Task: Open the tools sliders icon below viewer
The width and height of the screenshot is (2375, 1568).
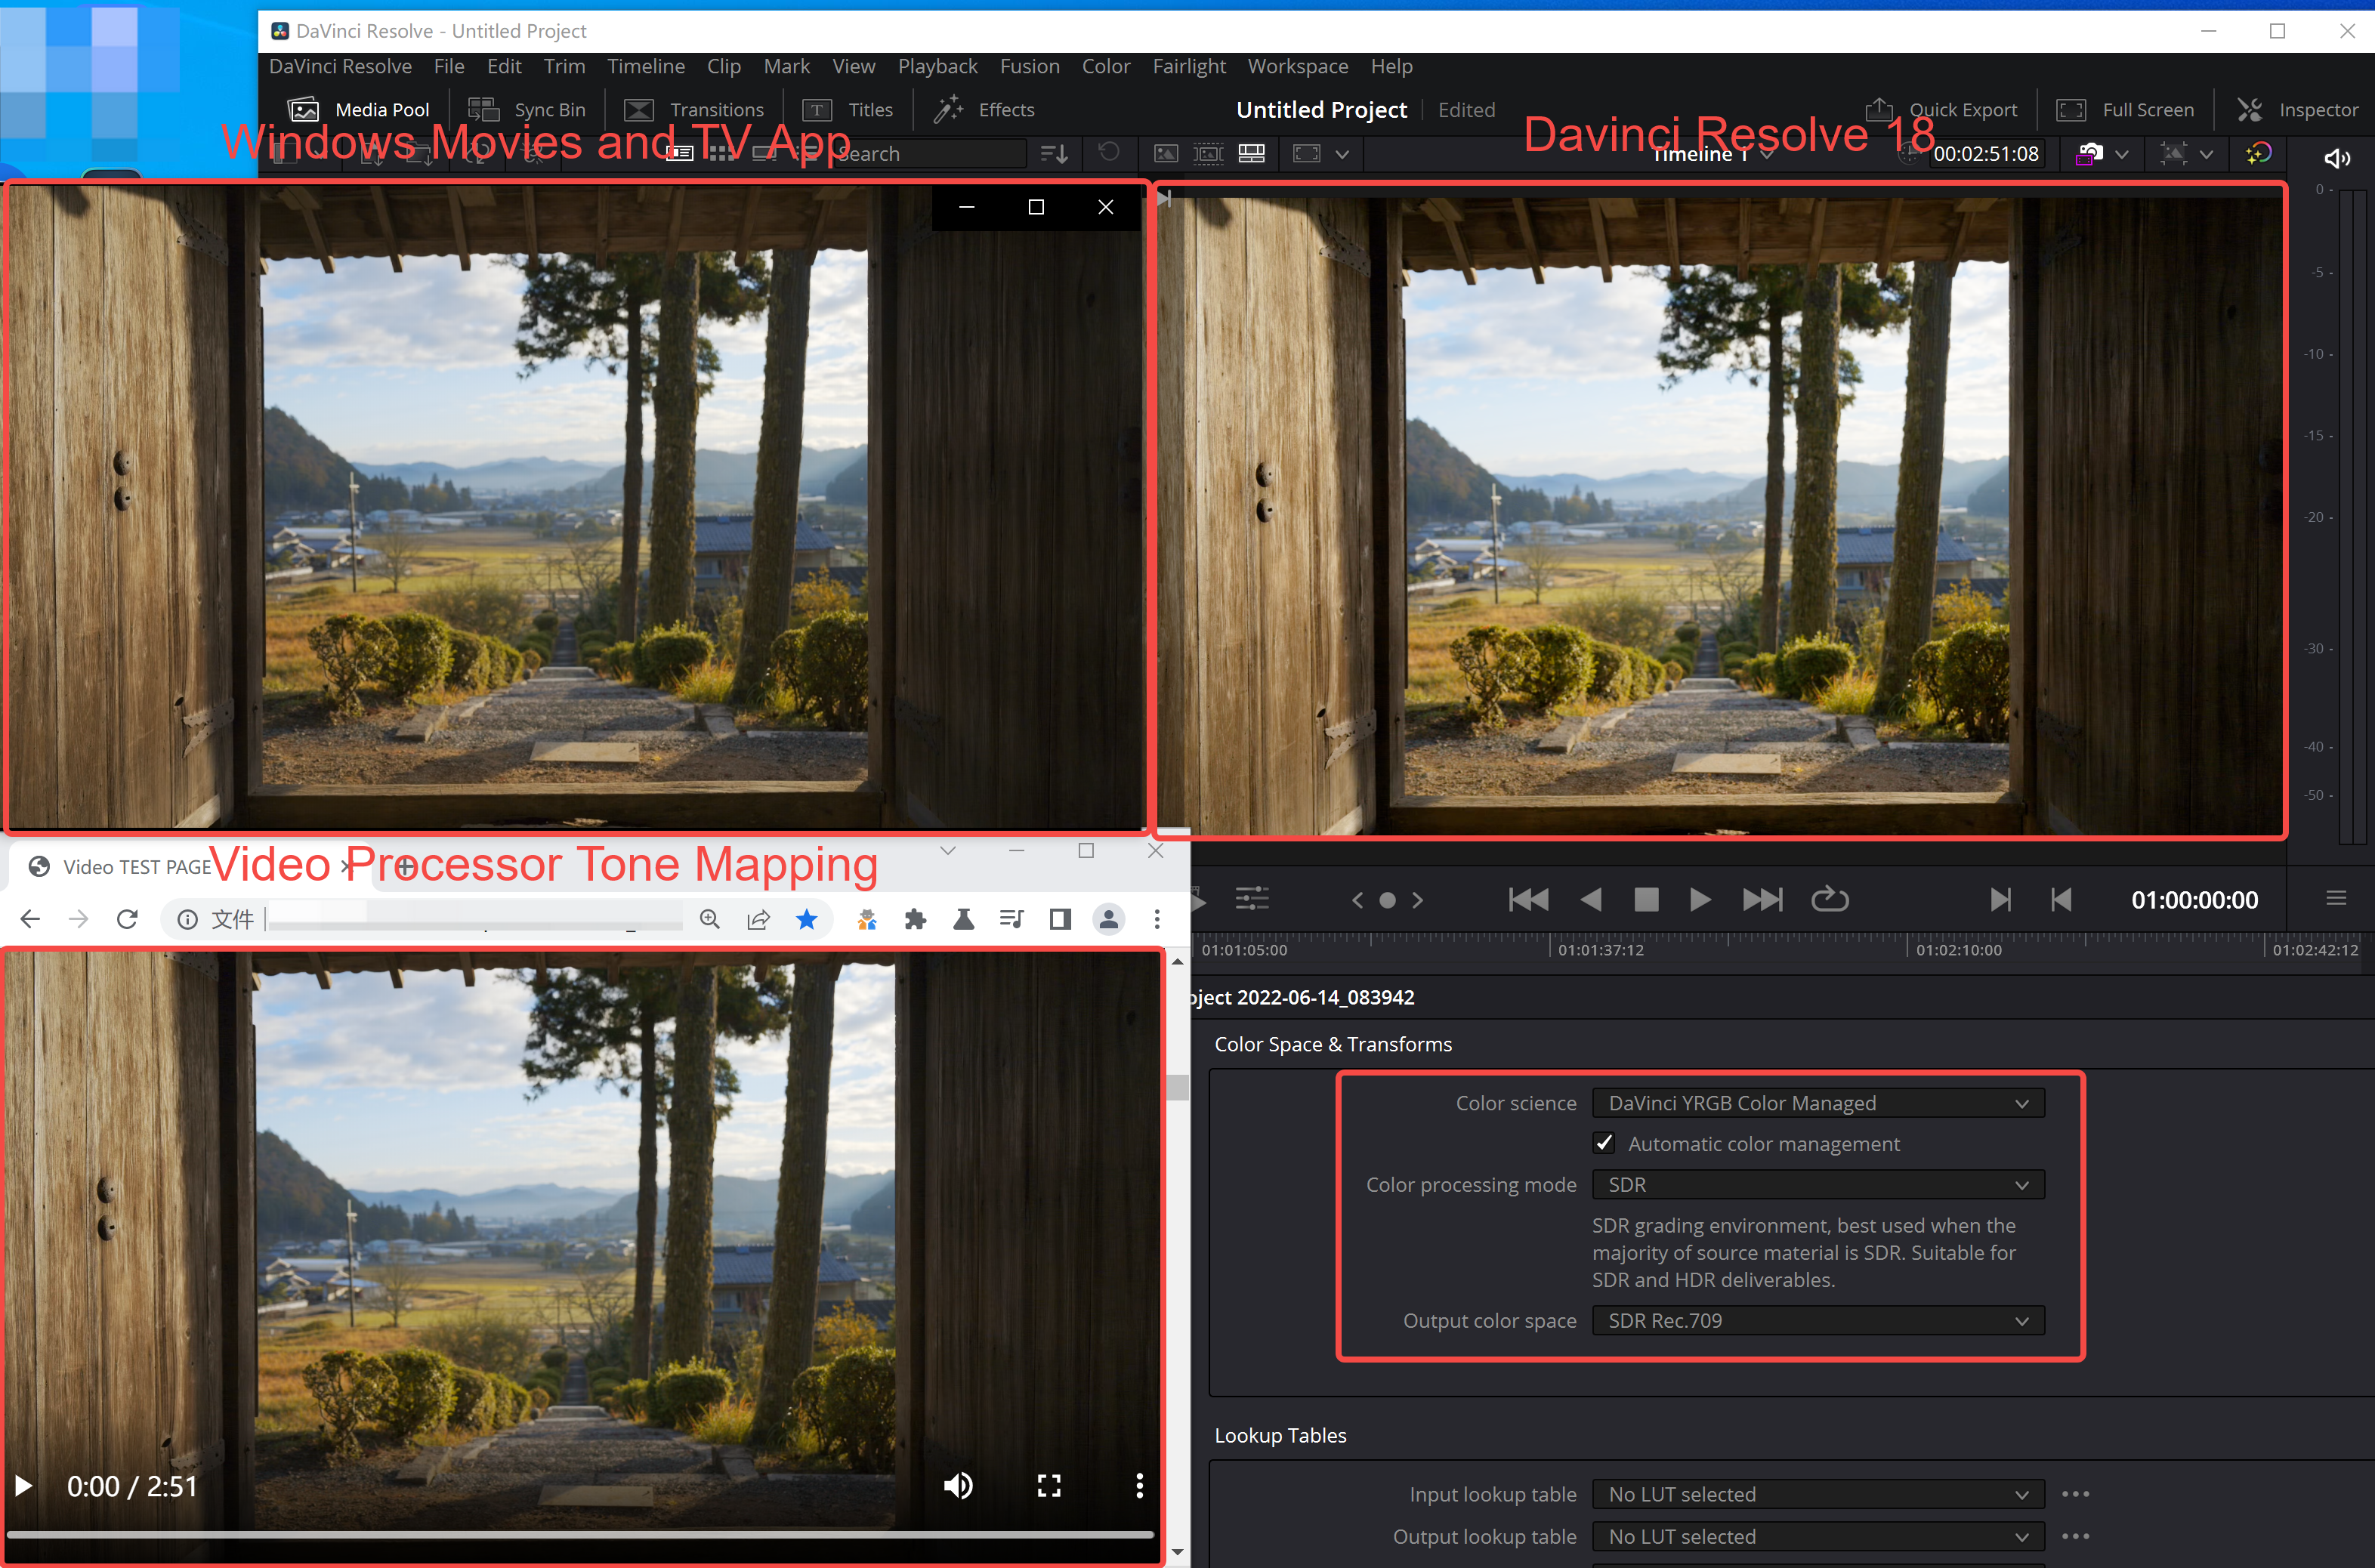Action: pos(1252,899)
